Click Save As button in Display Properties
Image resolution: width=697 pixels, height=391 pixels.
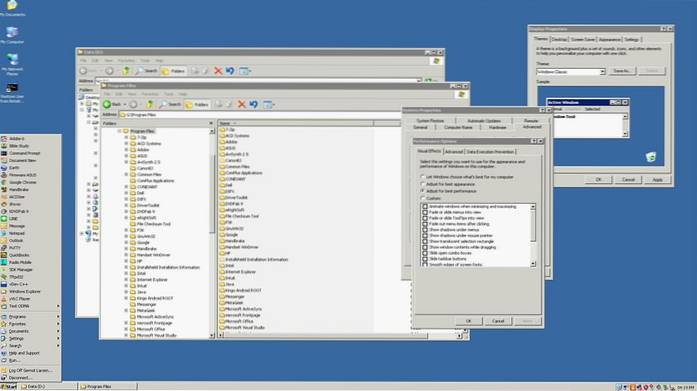point(622,71)
